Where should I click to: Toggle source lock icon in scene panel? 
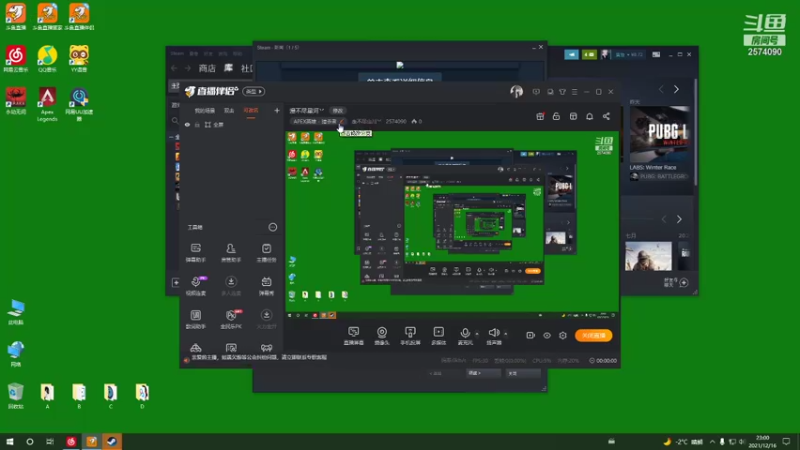197,124
